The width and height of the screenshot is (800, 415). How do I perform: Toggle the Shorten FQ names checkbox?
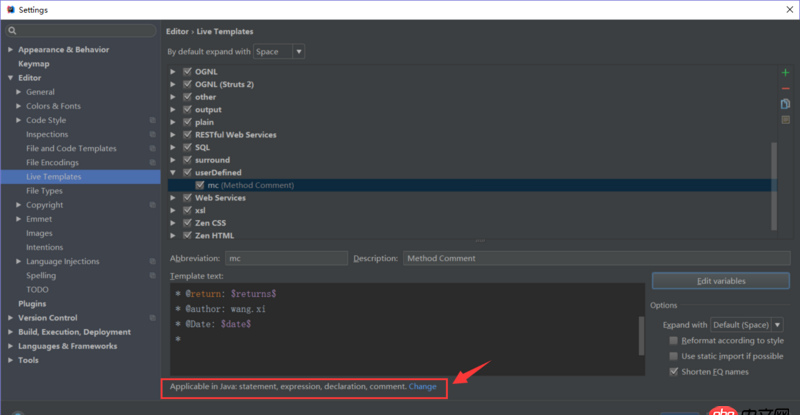coord(673,371)
